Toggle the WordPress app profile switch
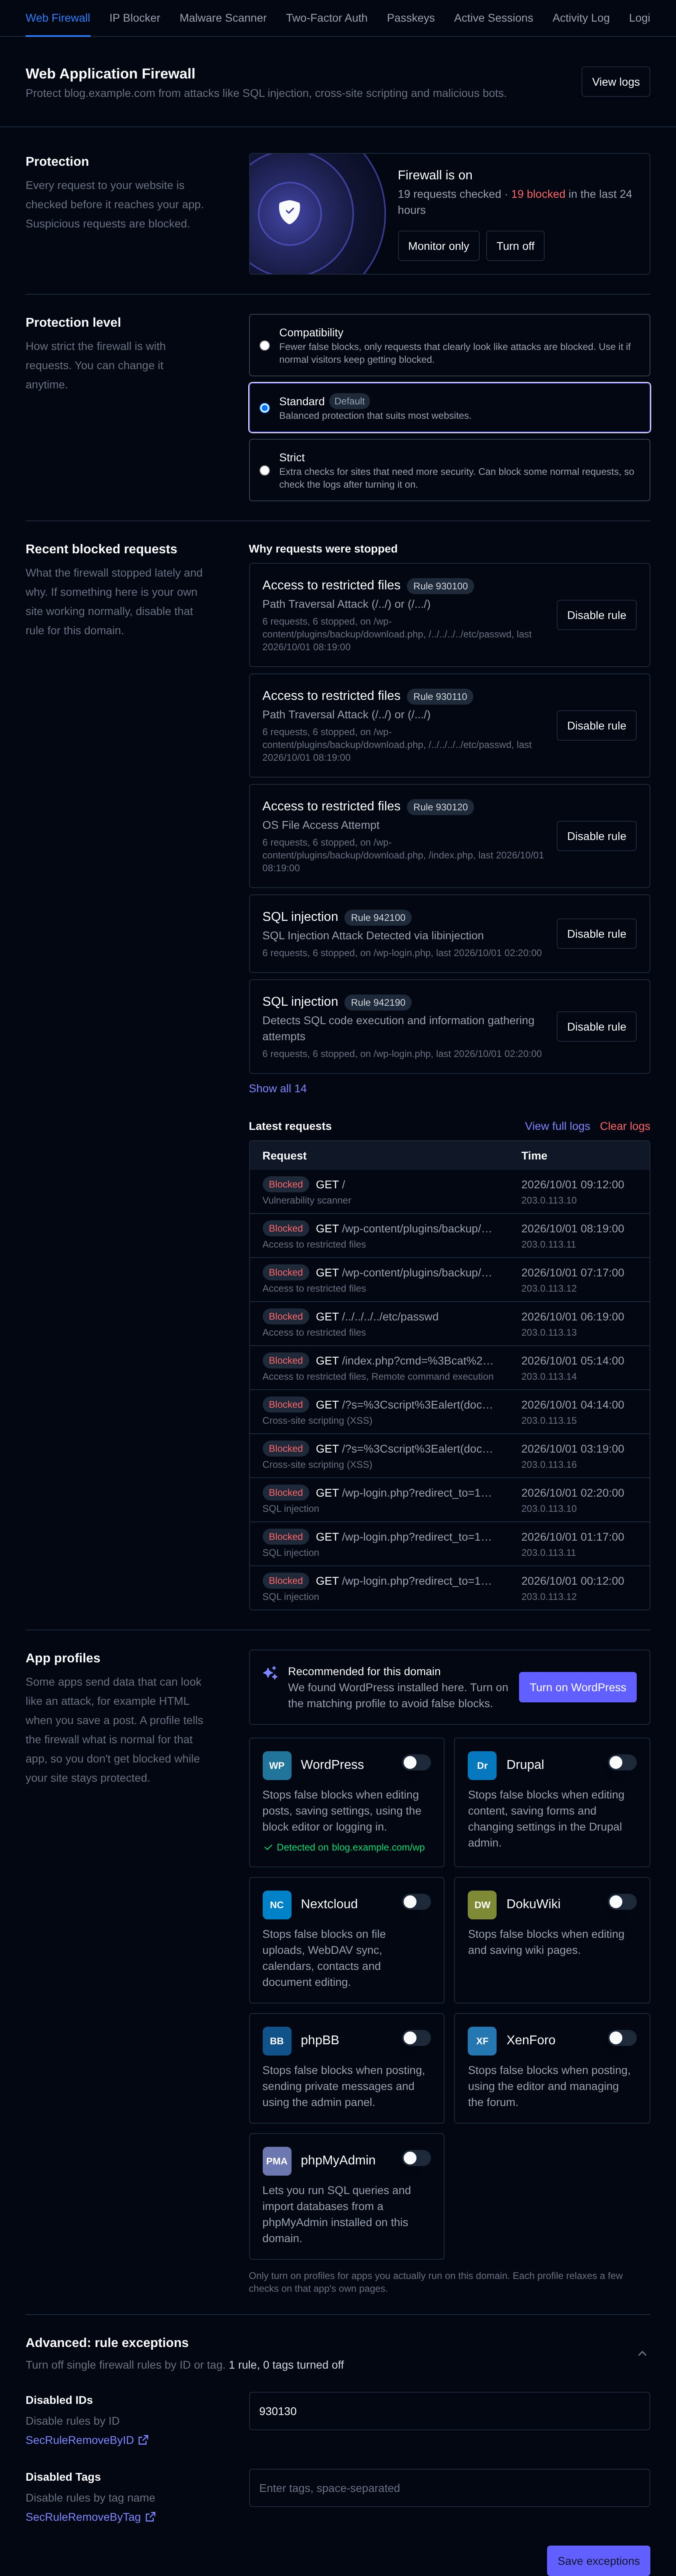The image size is (676, 2576). (x=416, y=1762)
